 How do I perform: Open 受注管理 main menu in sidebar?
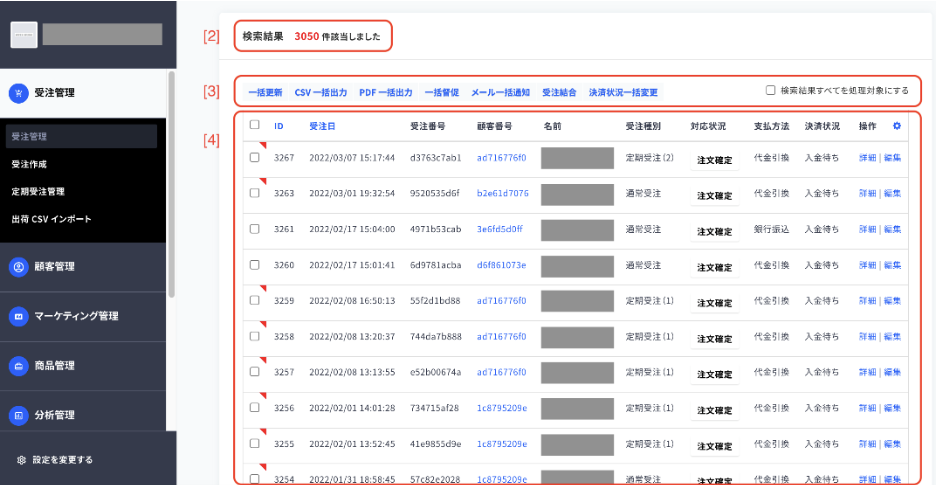pos(83,93)
